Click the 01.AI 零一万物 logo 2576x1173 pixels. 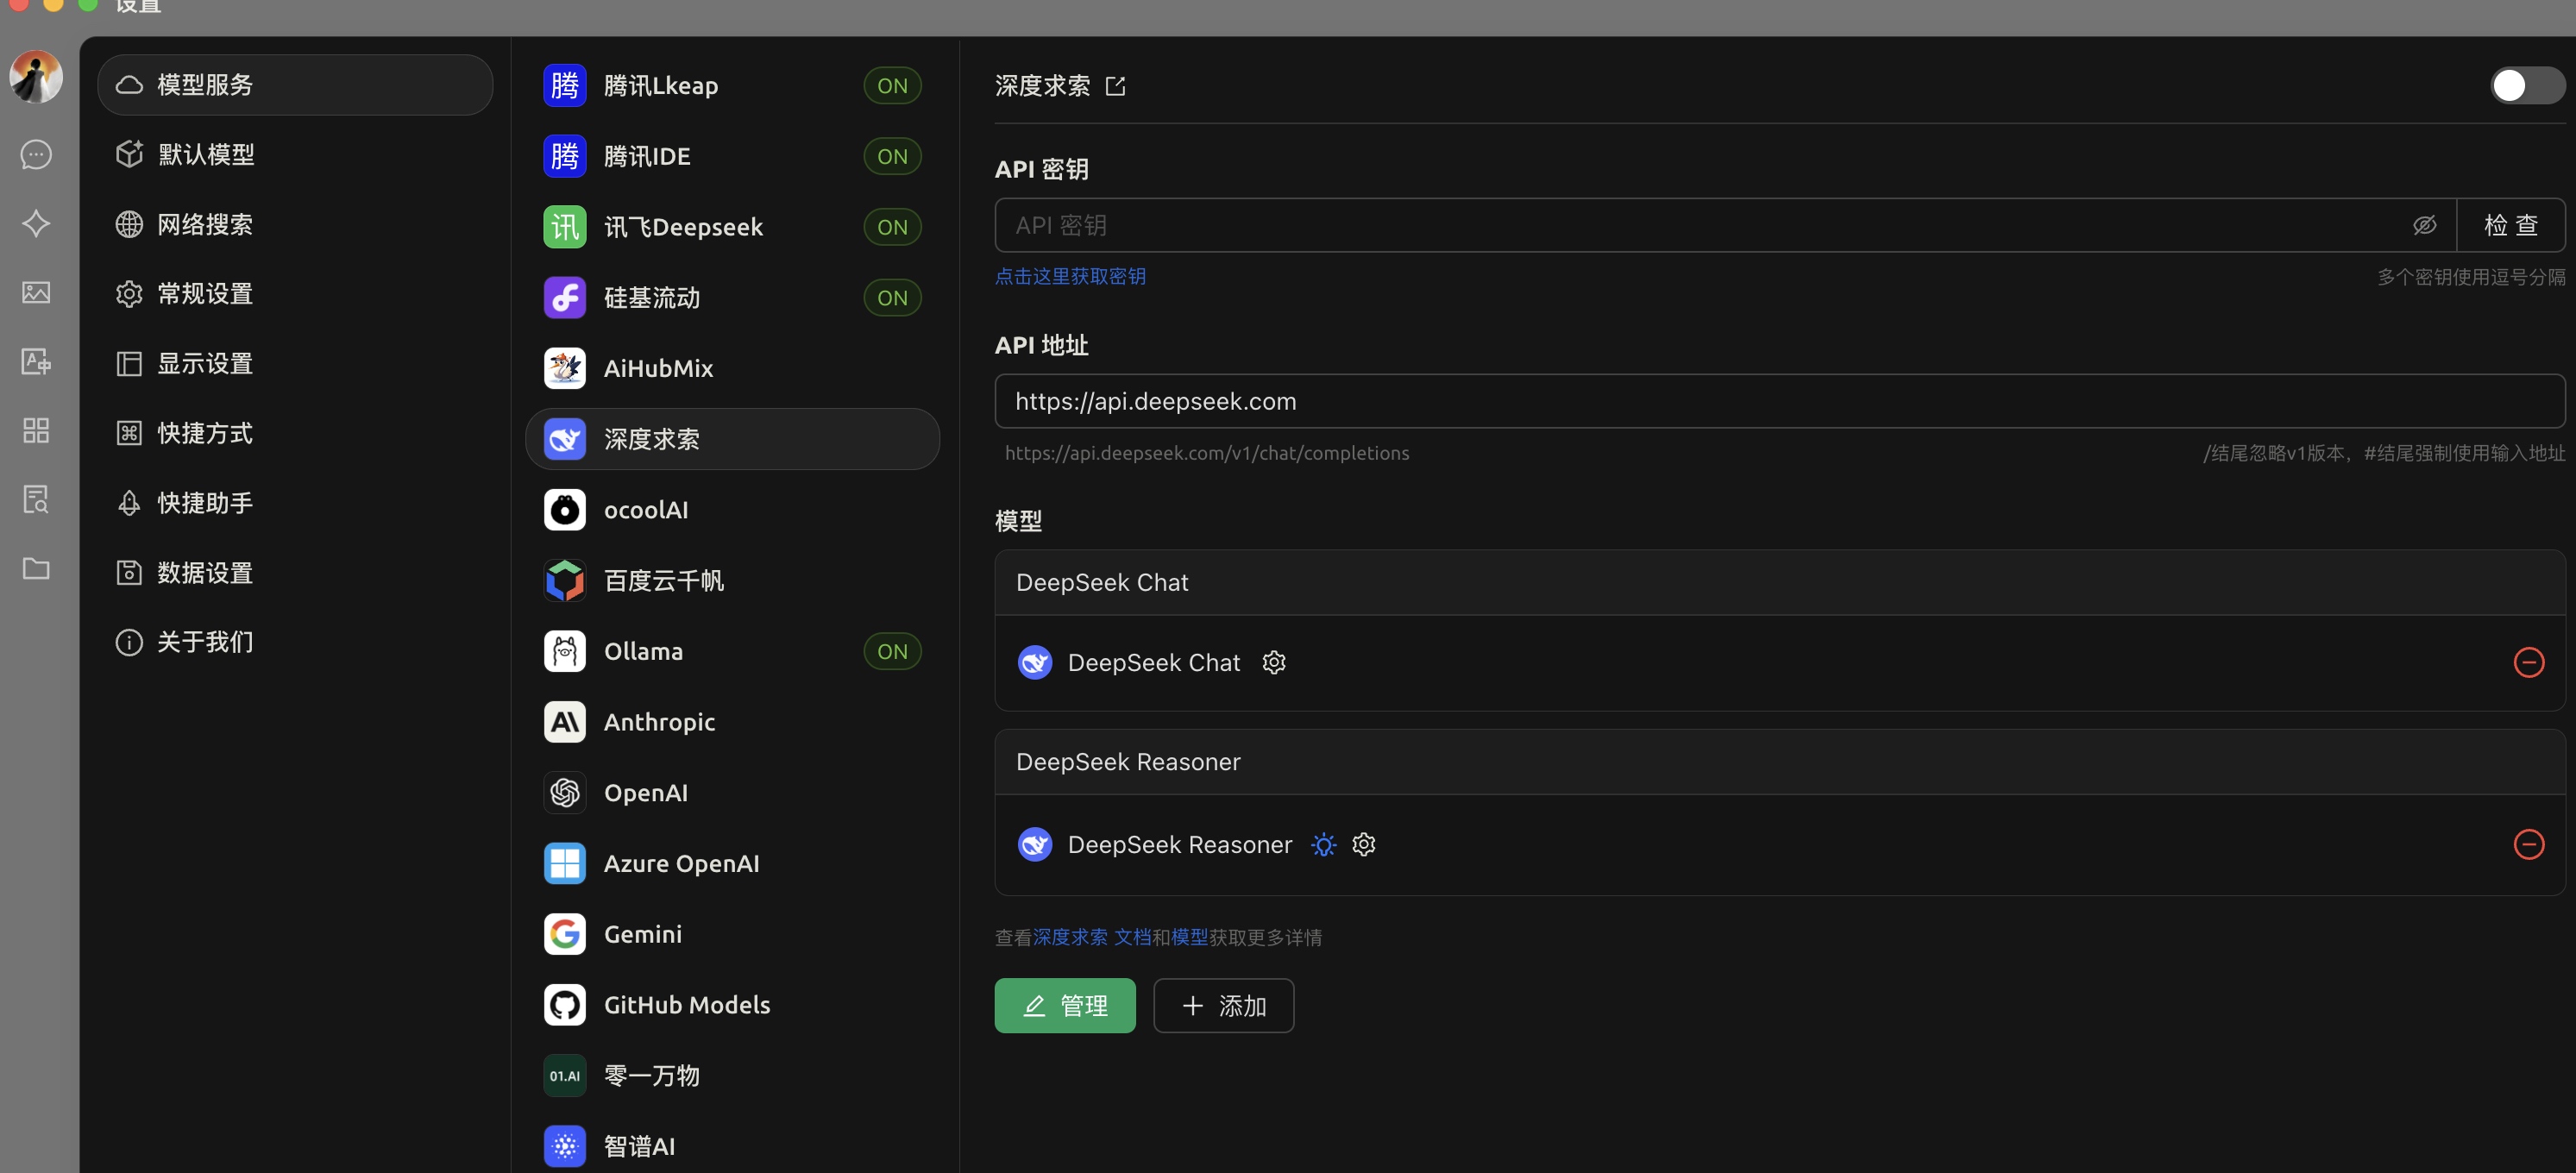click(565, 1076)
